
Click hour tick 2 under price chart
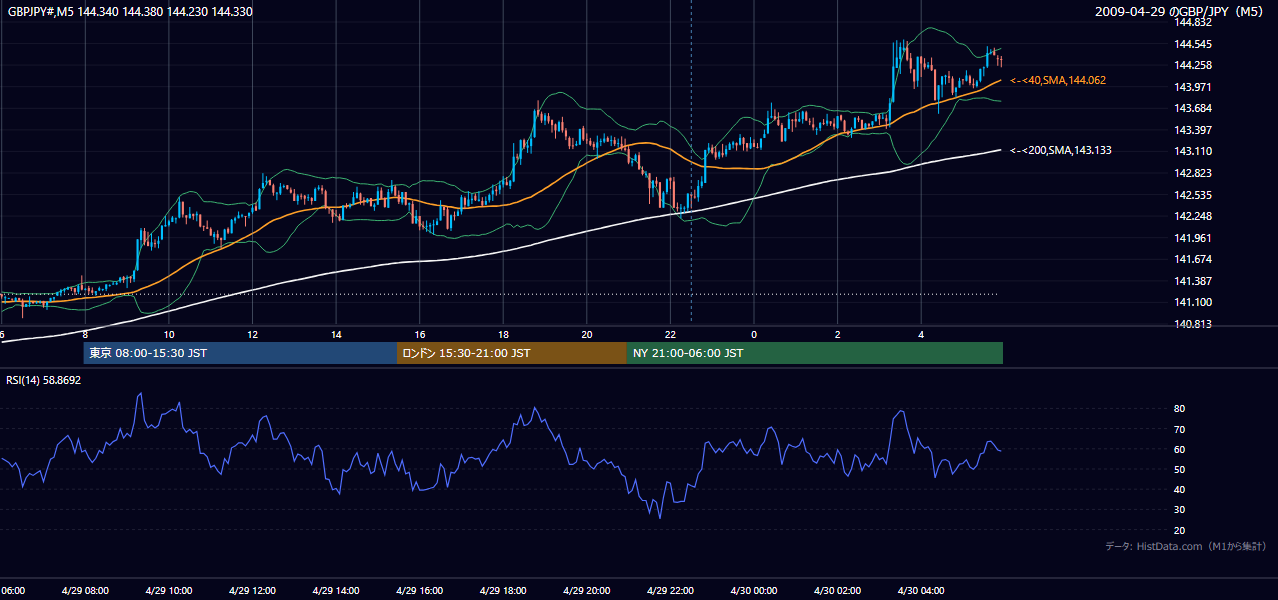point(838,334)
